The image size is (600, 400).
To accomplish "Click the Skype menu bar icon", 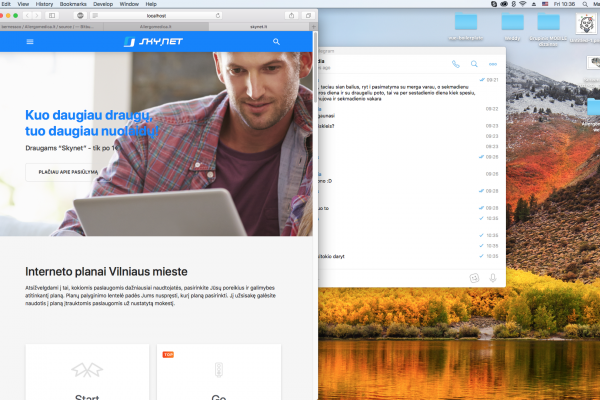I will pyautogui.click(x=494, y=4).
